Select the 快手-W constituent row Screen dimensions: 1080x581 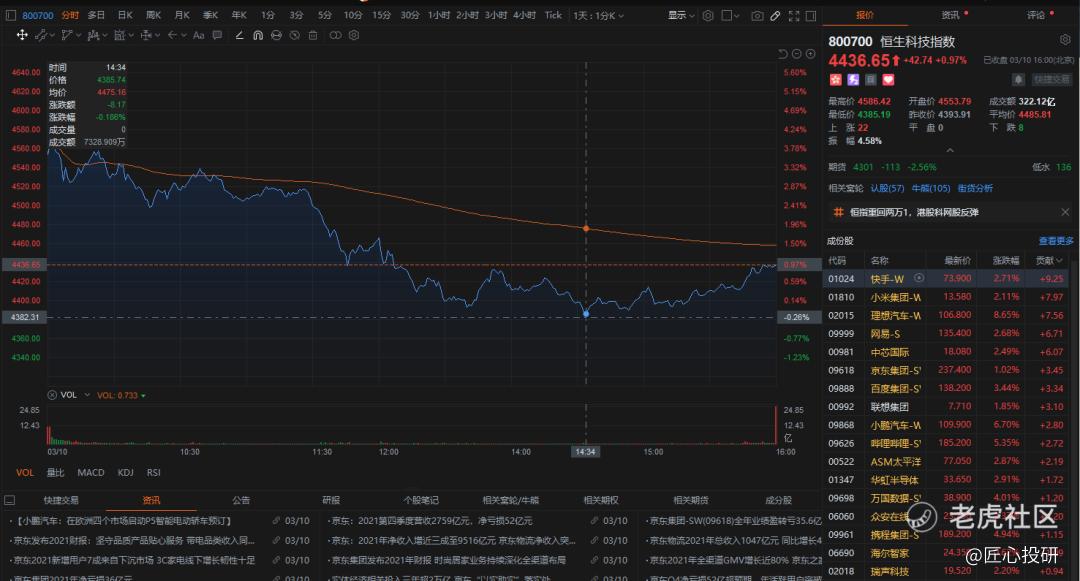[948, 279]
